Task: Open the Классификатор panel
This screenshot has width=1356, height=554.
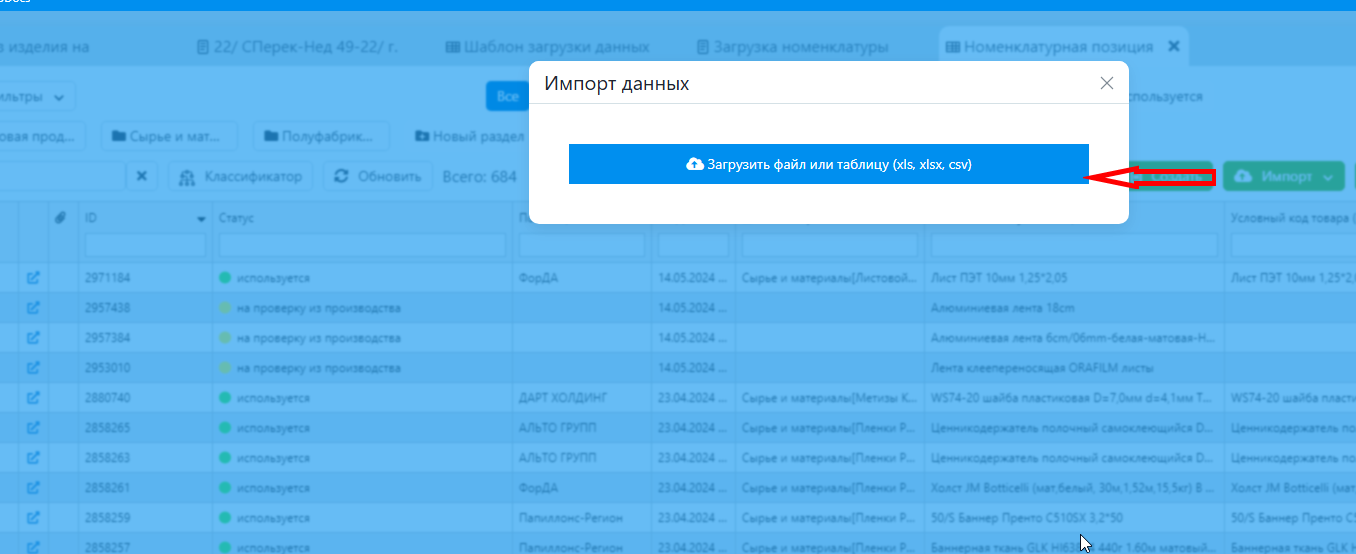Action: click(241, 176)
